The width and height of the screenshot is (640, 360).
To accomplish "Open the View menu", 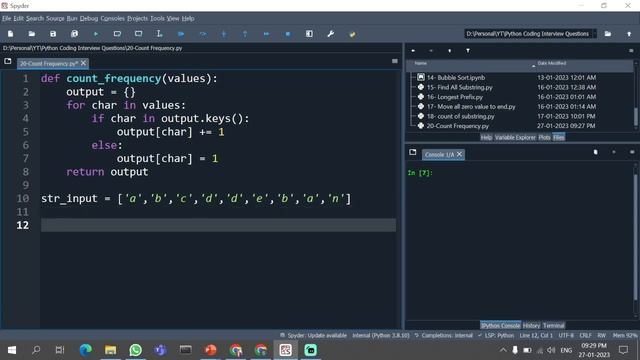I will tap(173, 18).
